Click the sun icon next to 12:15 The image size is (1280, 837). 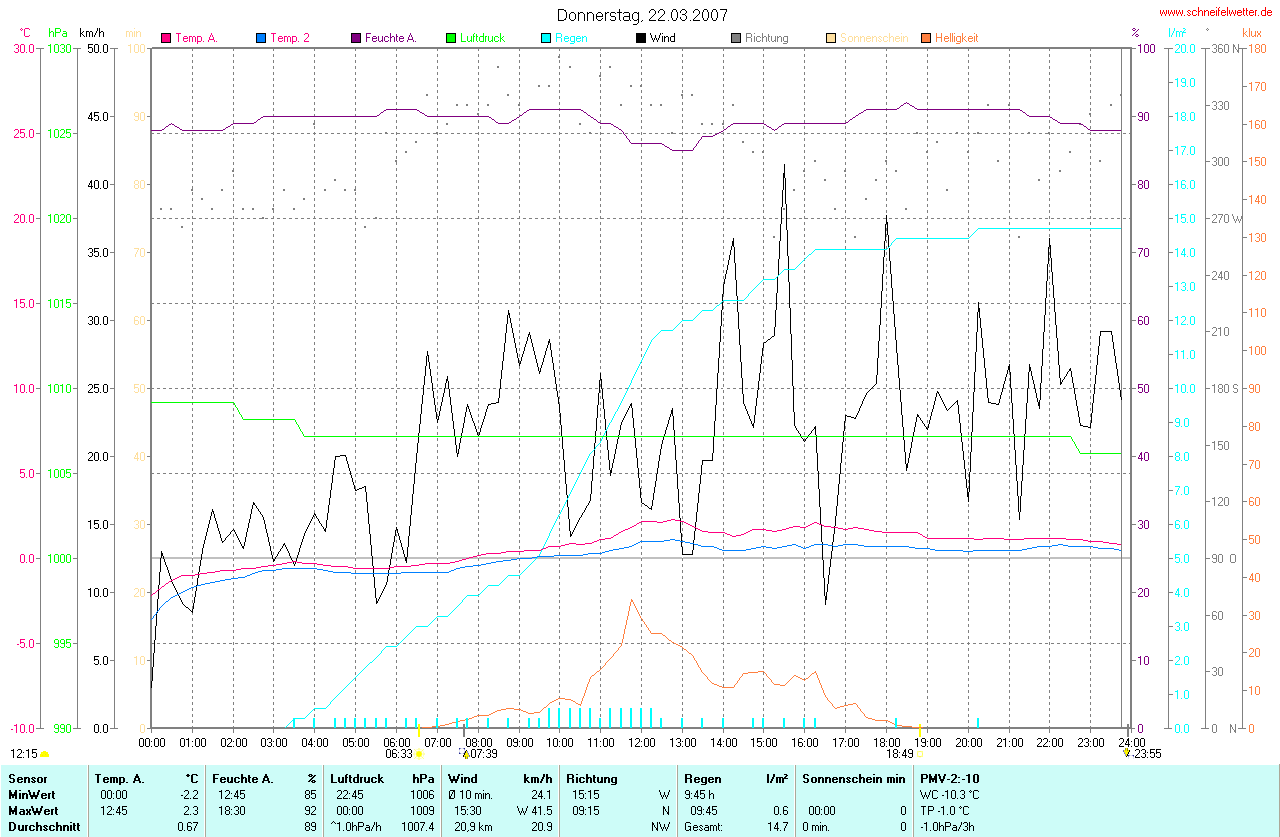click(x=44, y=754)
